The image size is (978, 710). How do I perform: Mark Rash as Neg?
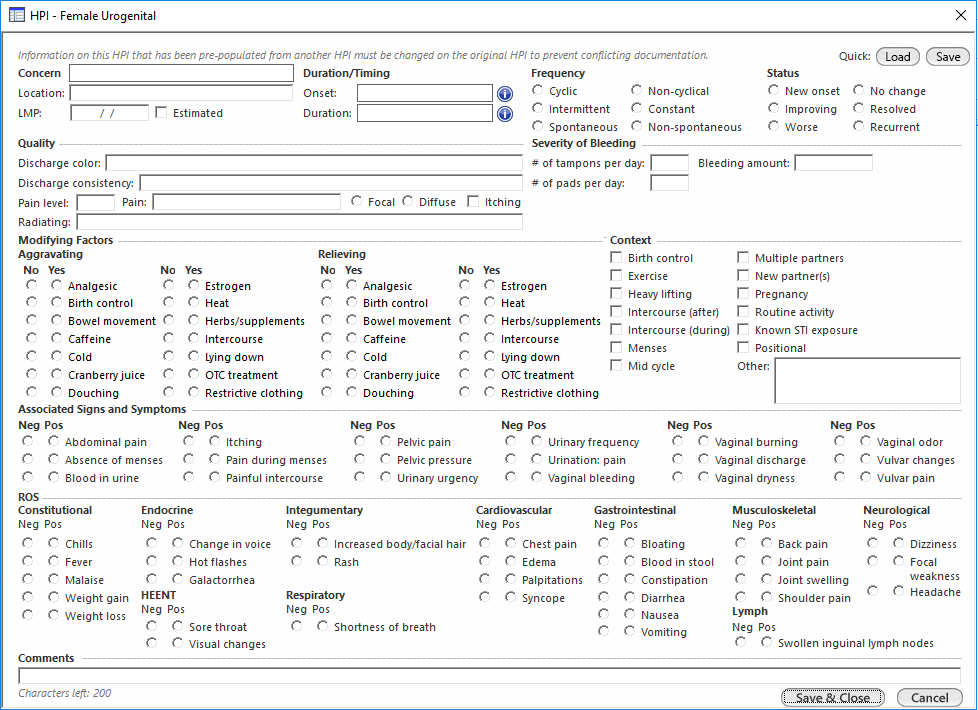pyautogui.click(x=296, y=561)
